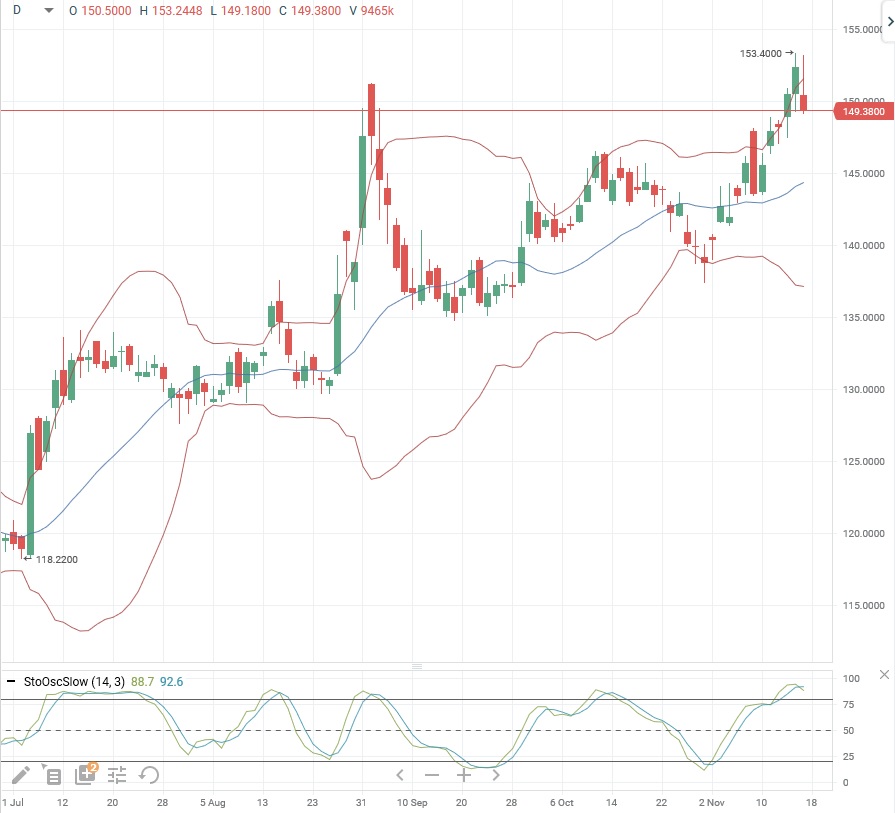Click the stochastic value 92.6

pyautogui.click(x=171, y=682)
